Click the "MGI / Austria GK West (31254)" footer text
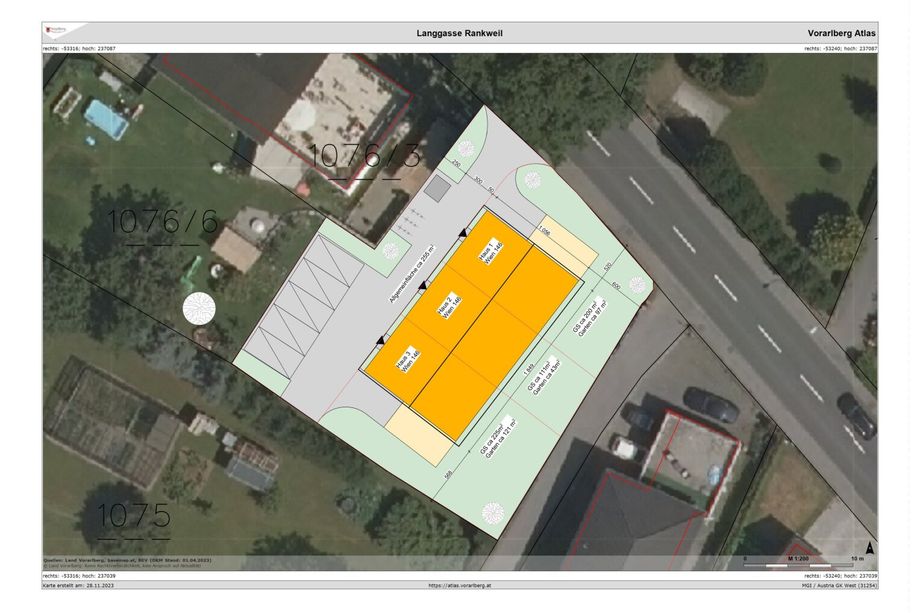The image size is (920, 613). pos(836,586)
